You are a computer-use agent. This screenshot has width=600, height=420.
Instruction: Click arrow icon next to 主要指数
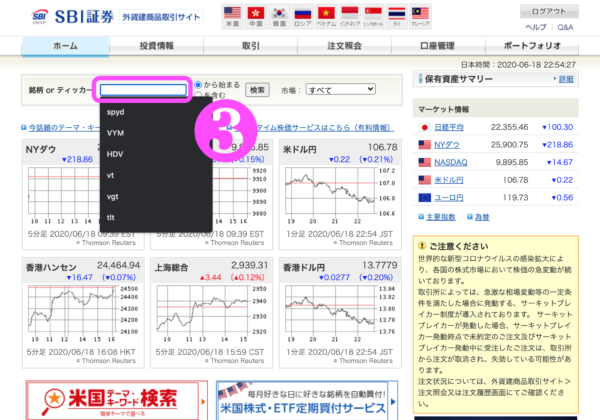tap(421, 217)
